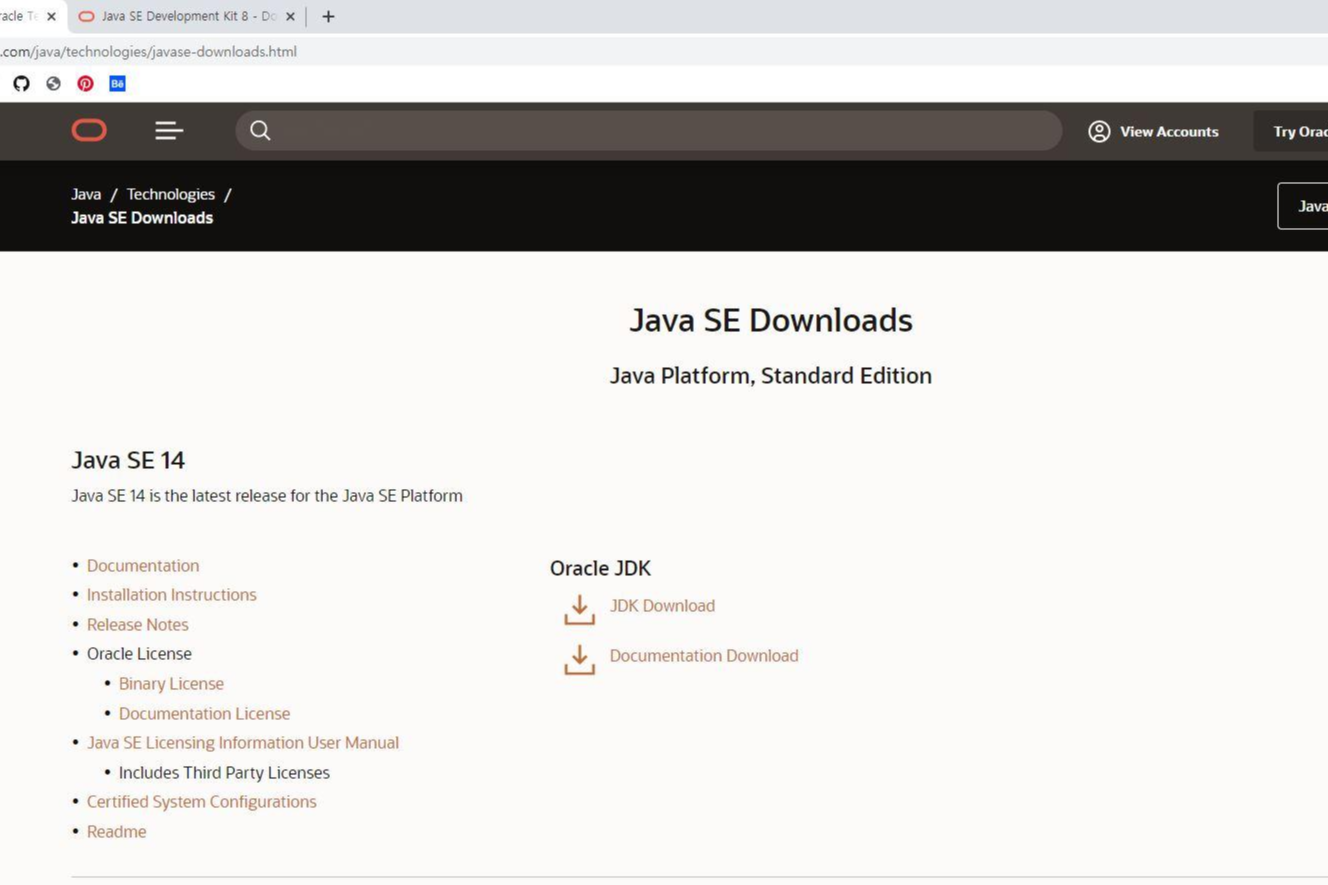The height and width of the screenshot is (885, 1328).
Task: Click the View Accounts user icon
Action: click(x=1099, y=132)
